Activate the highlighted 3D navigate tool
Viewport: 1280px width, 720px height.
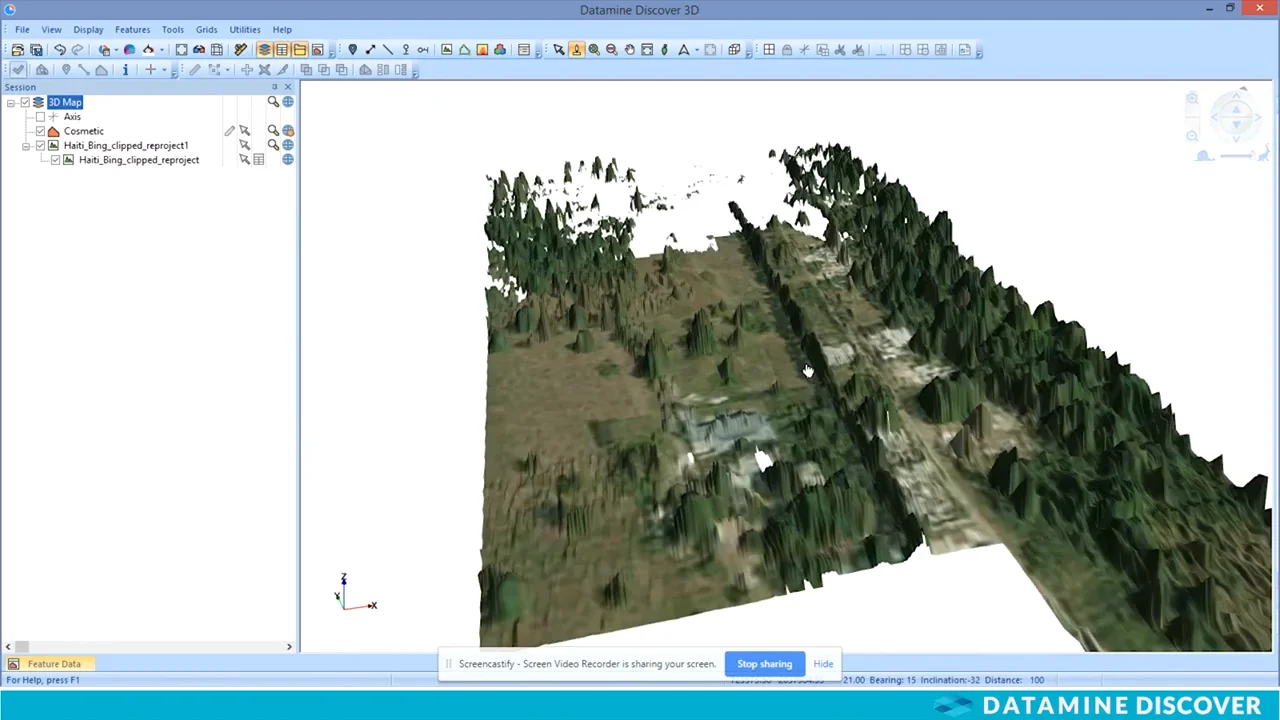point(576,50)
